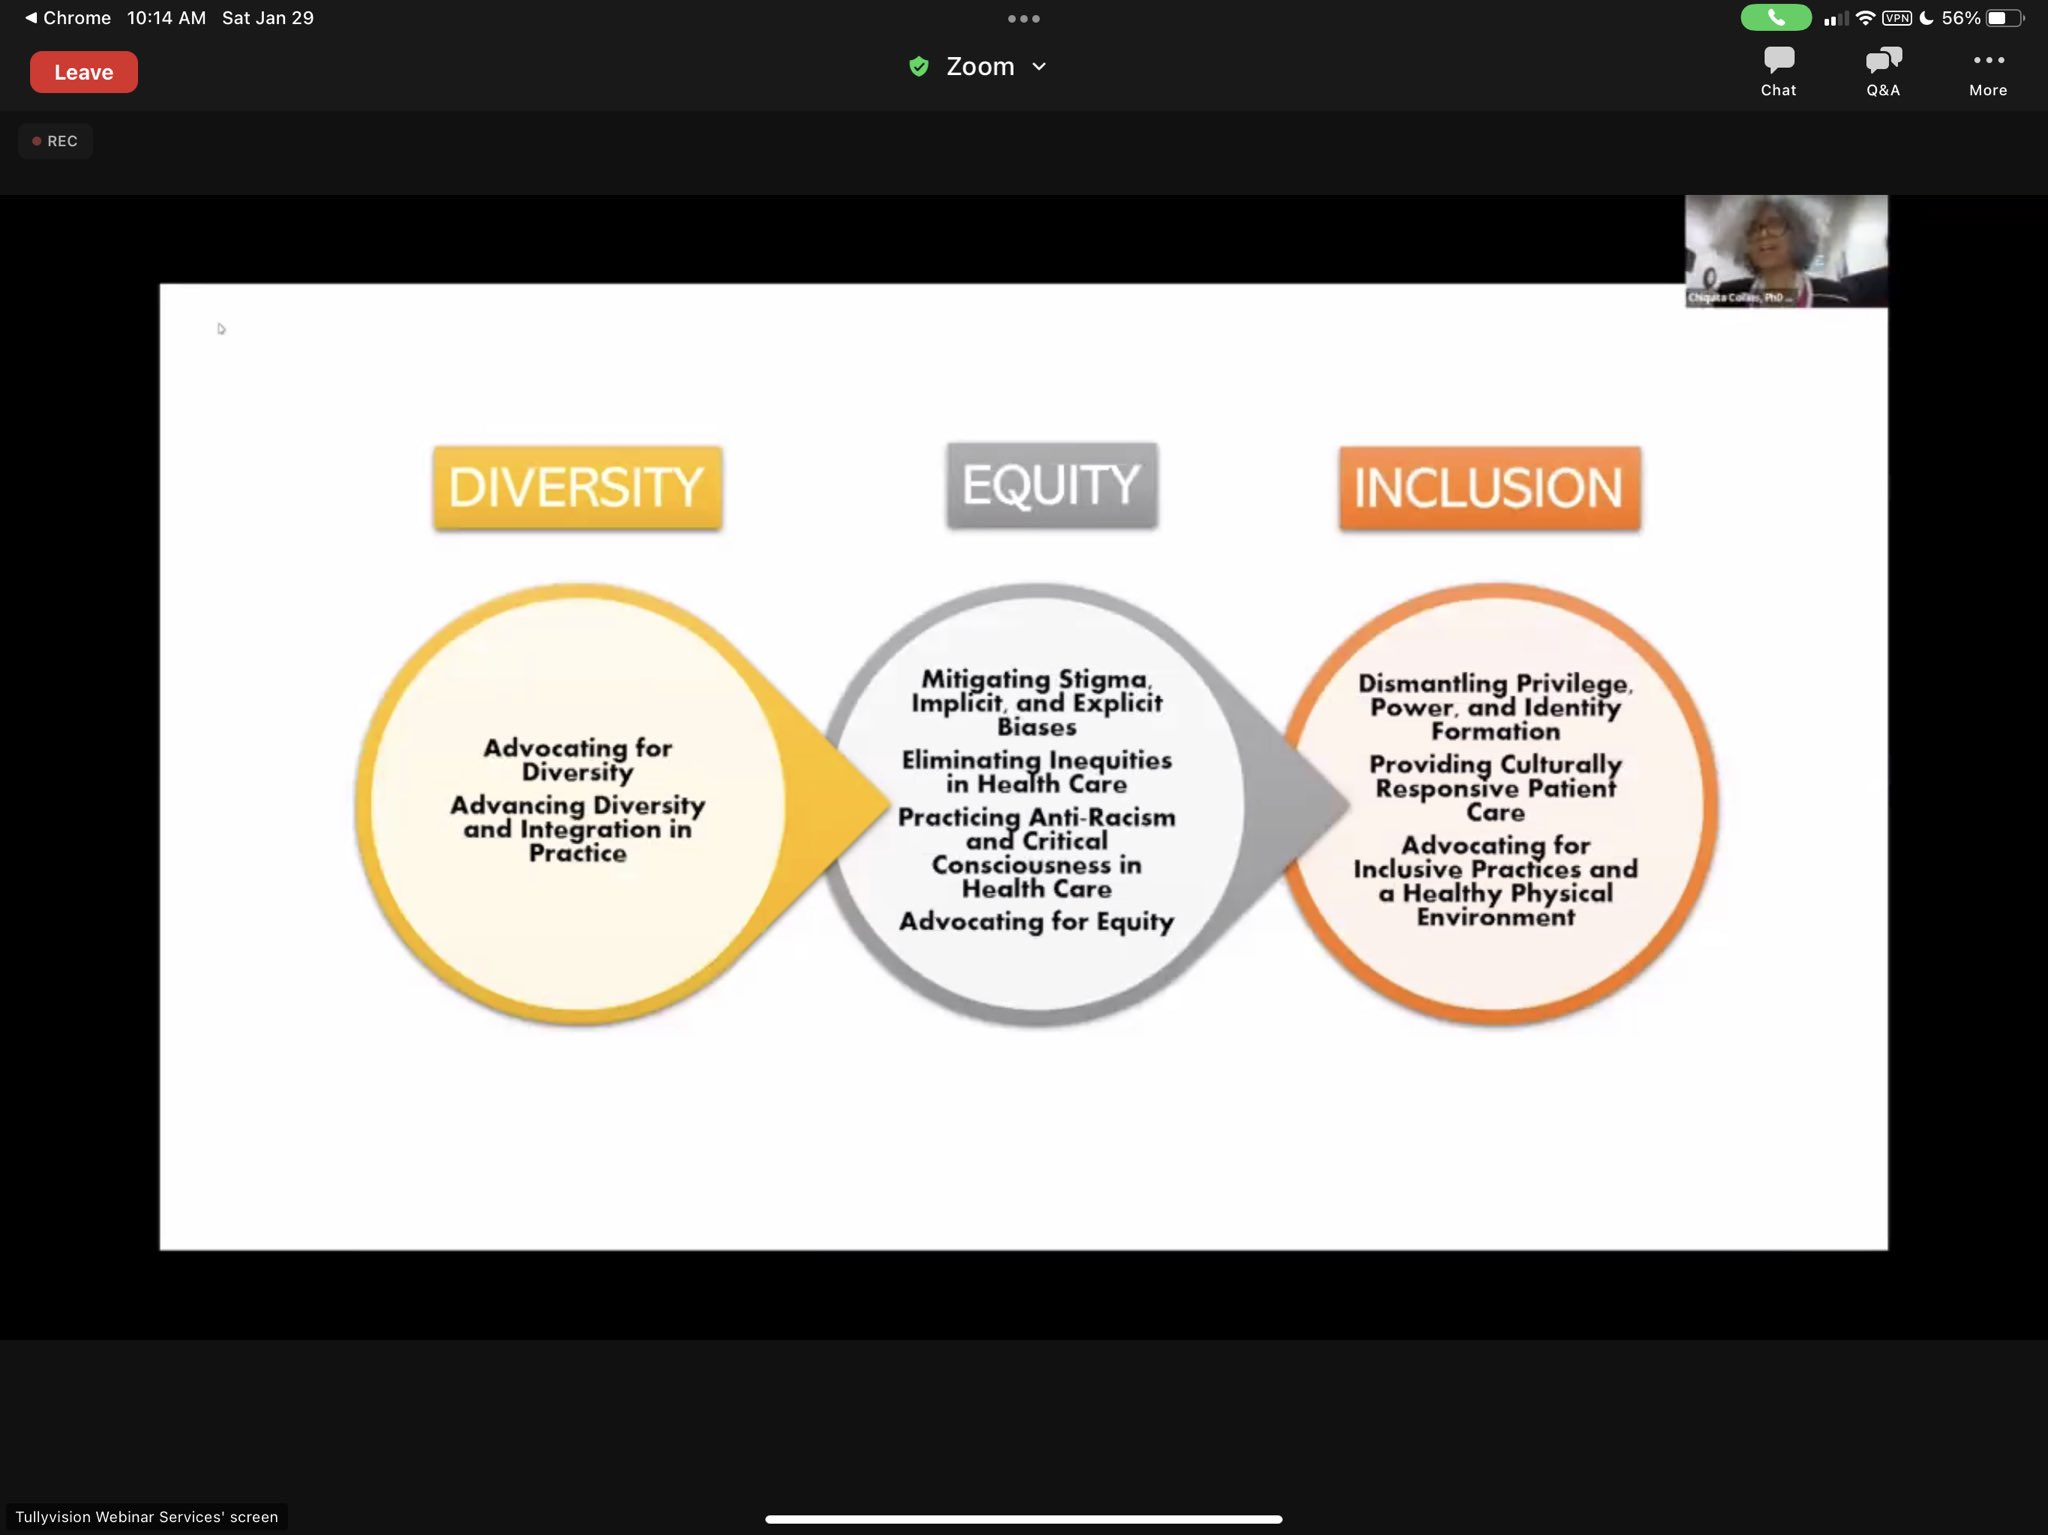
Task: Tap the VPN status indicator
Action: [1896, 18]
